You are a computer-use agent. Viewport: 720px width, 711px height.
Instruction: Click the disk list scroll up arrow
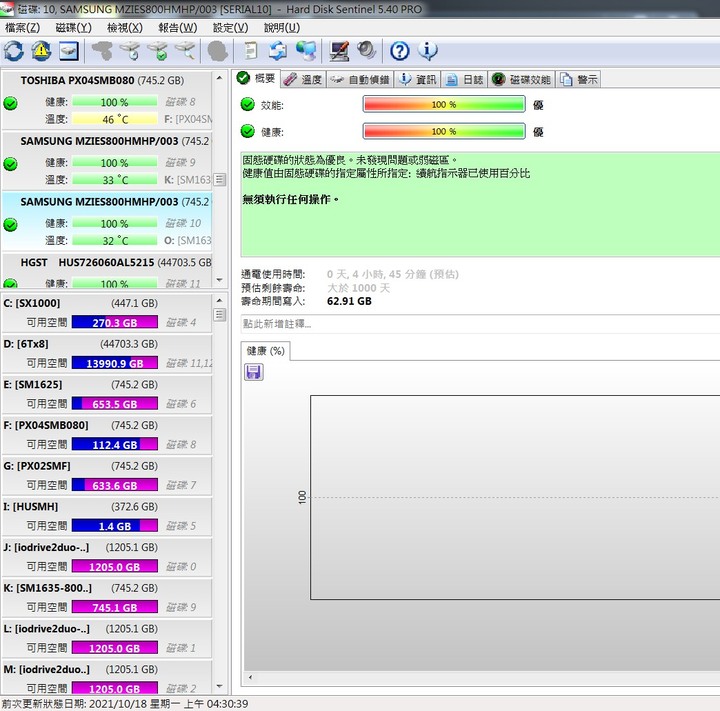pyautogui.click(x=220, y=78)
